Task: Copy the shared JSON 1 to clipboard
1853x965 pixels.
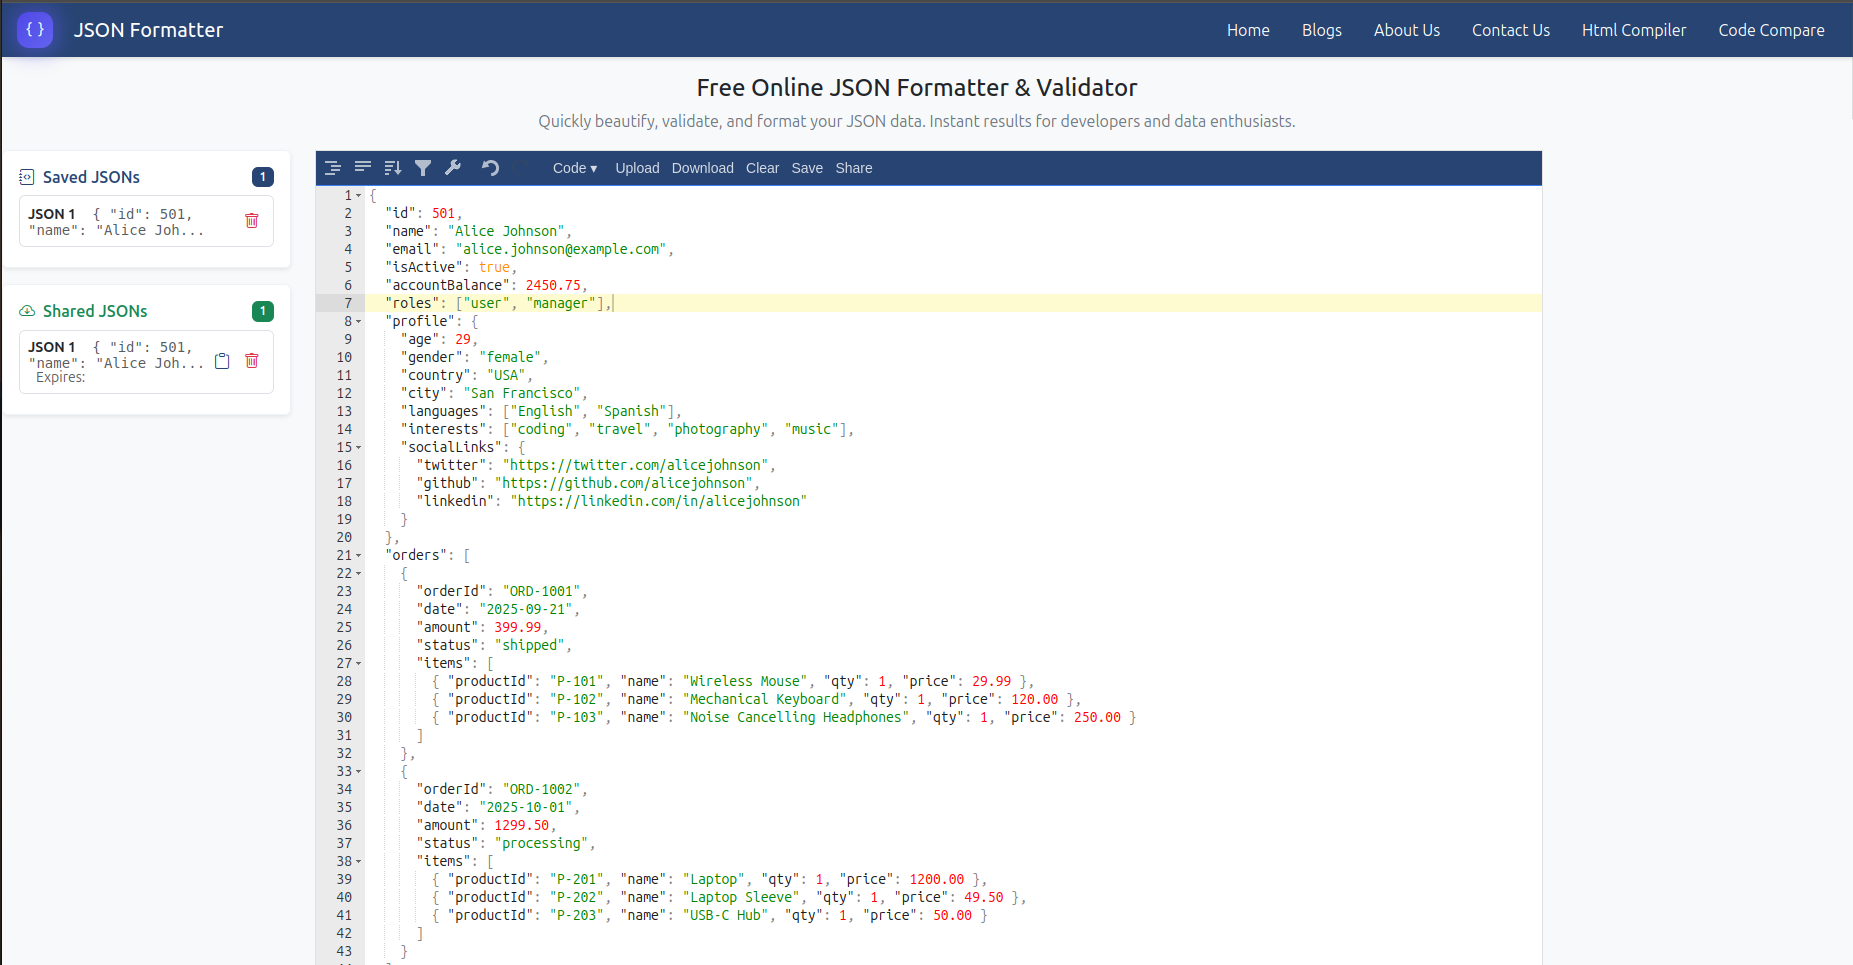Action: click(222, 361)
